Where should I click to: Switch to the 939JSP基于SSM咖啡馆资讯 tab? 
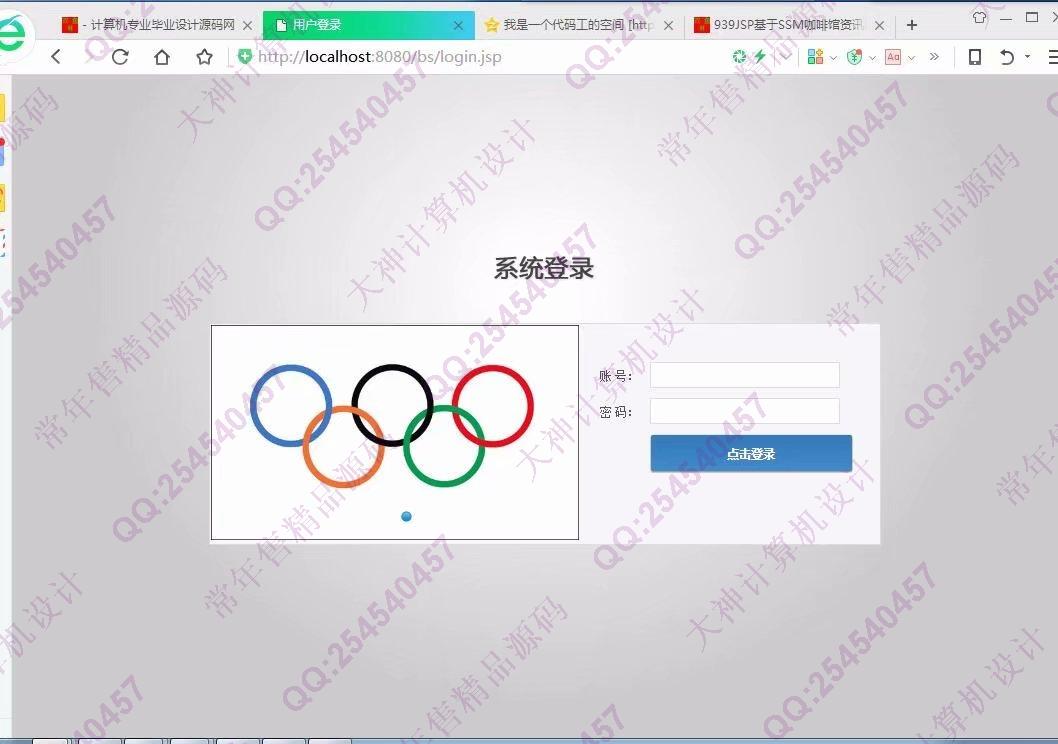click(x=788, y=25)
